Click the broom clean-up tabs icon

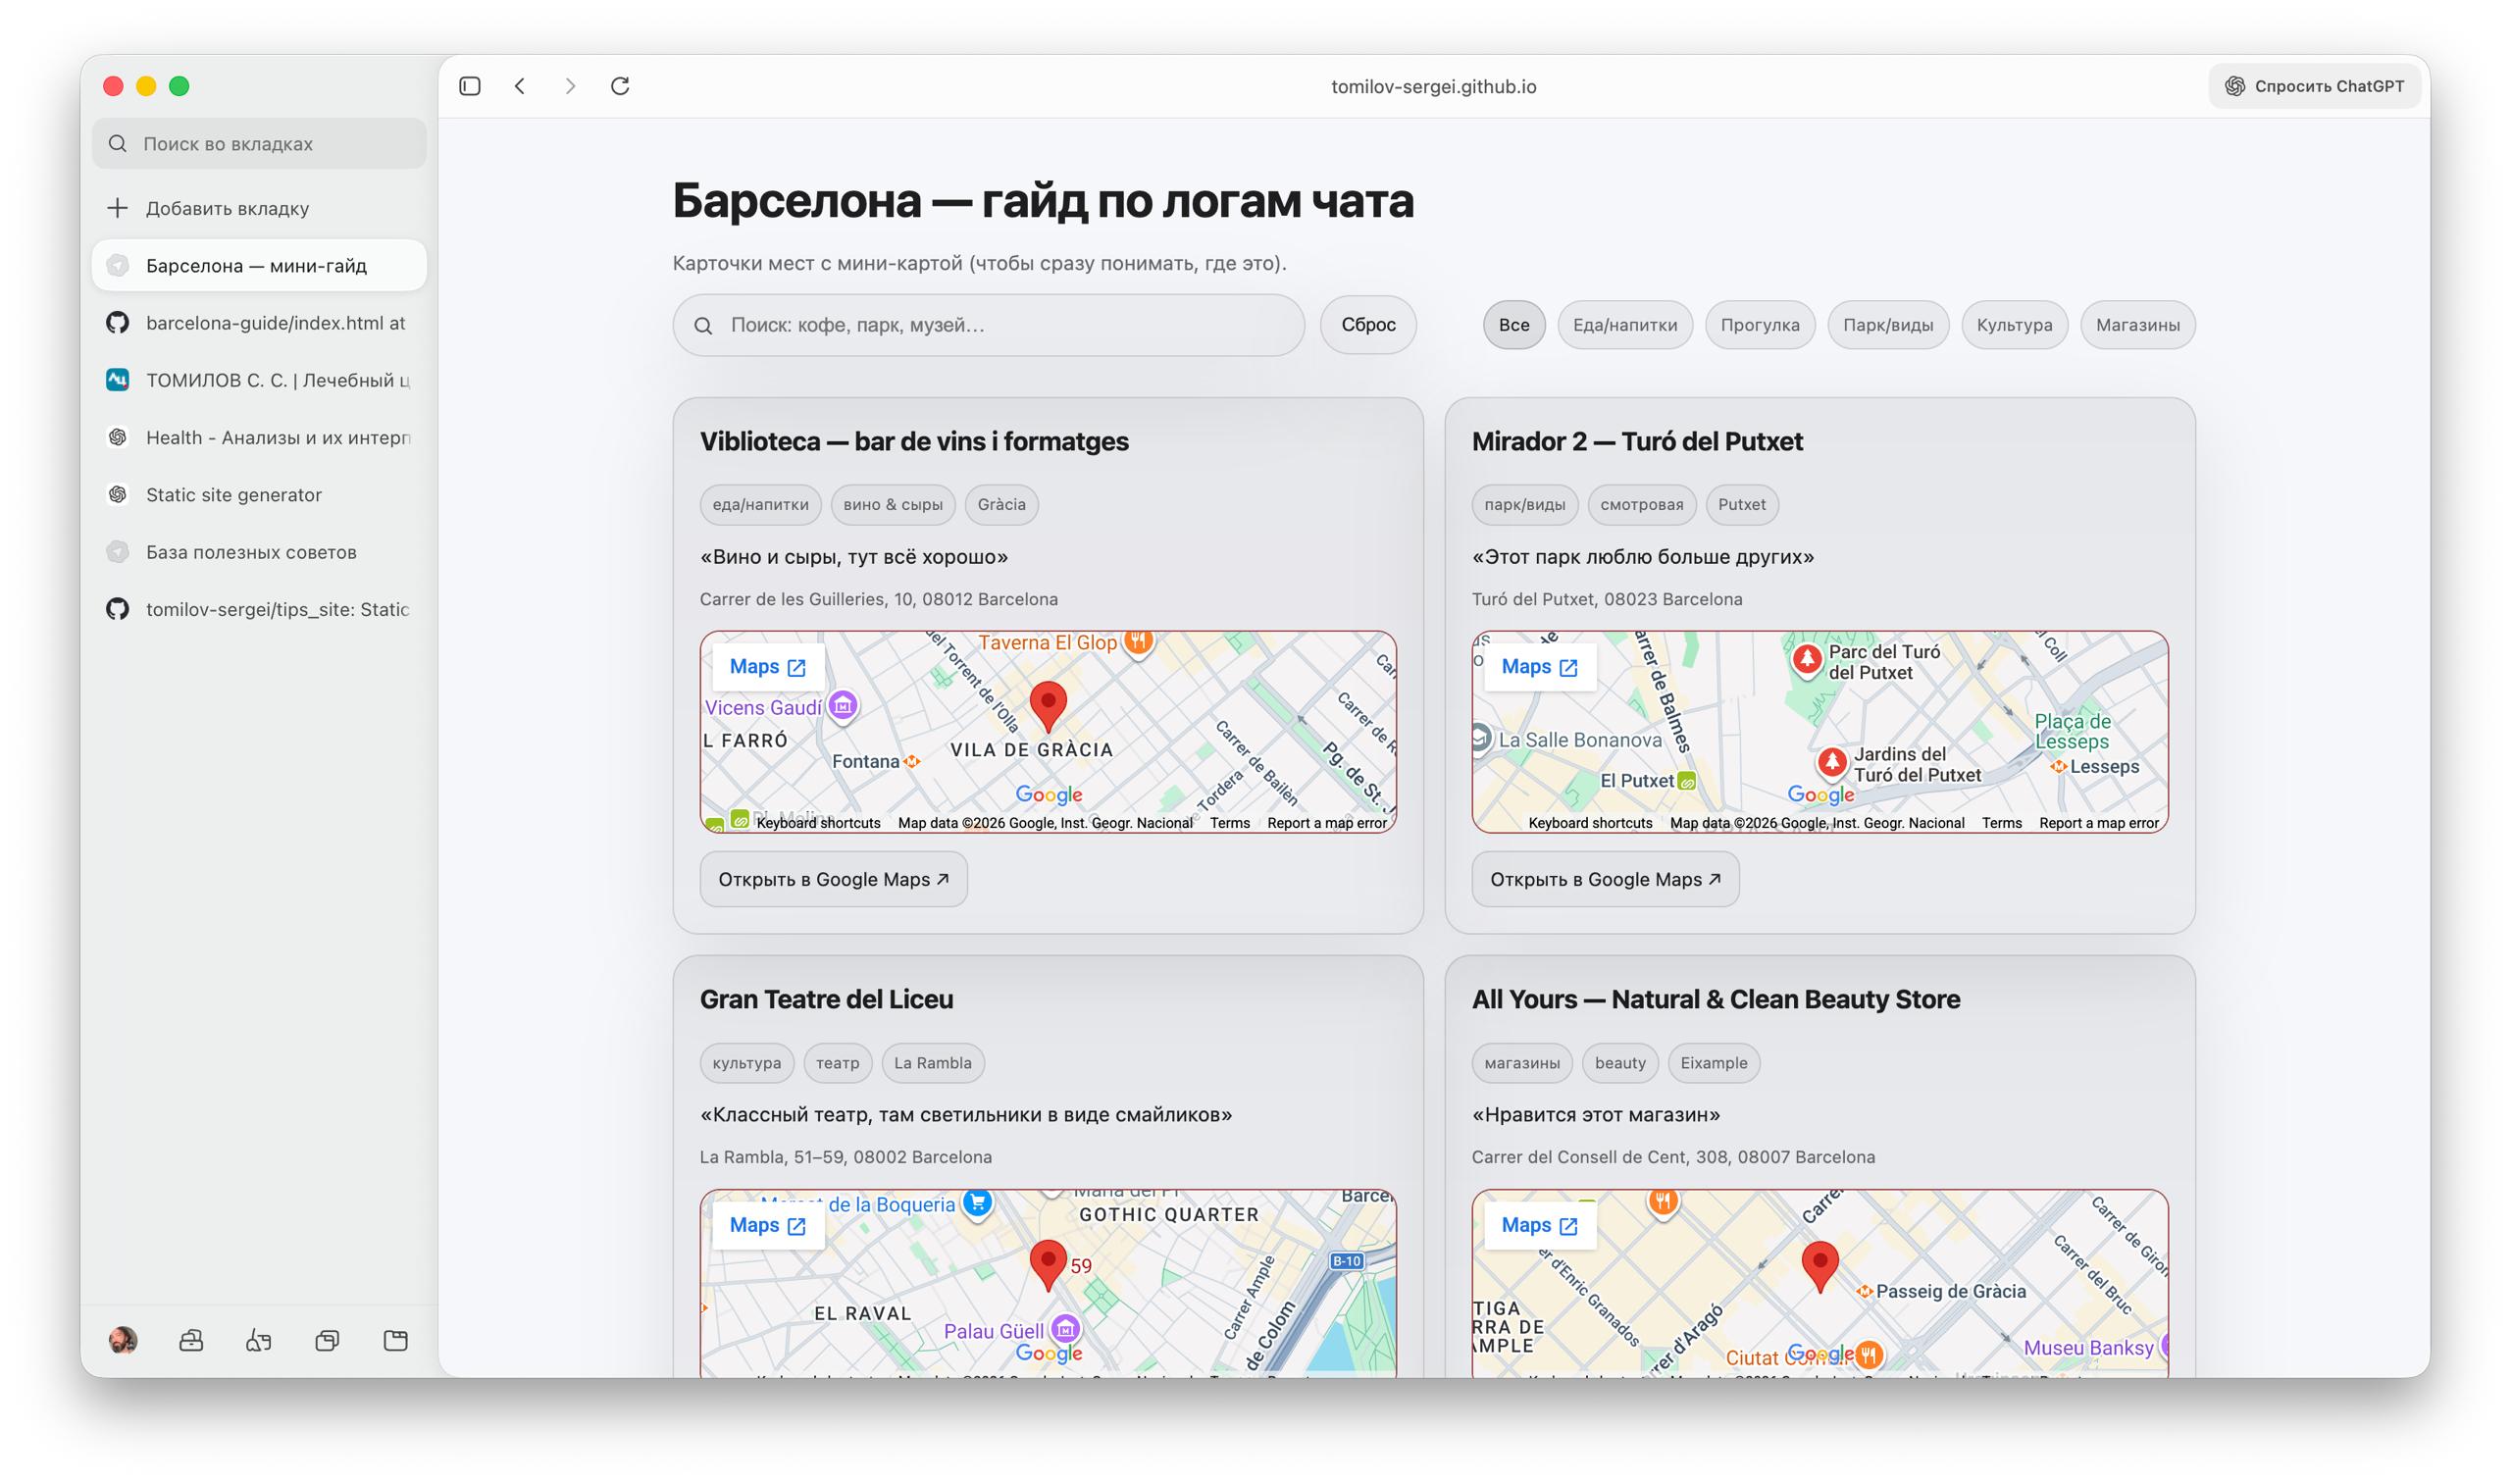click(259, 1340)
